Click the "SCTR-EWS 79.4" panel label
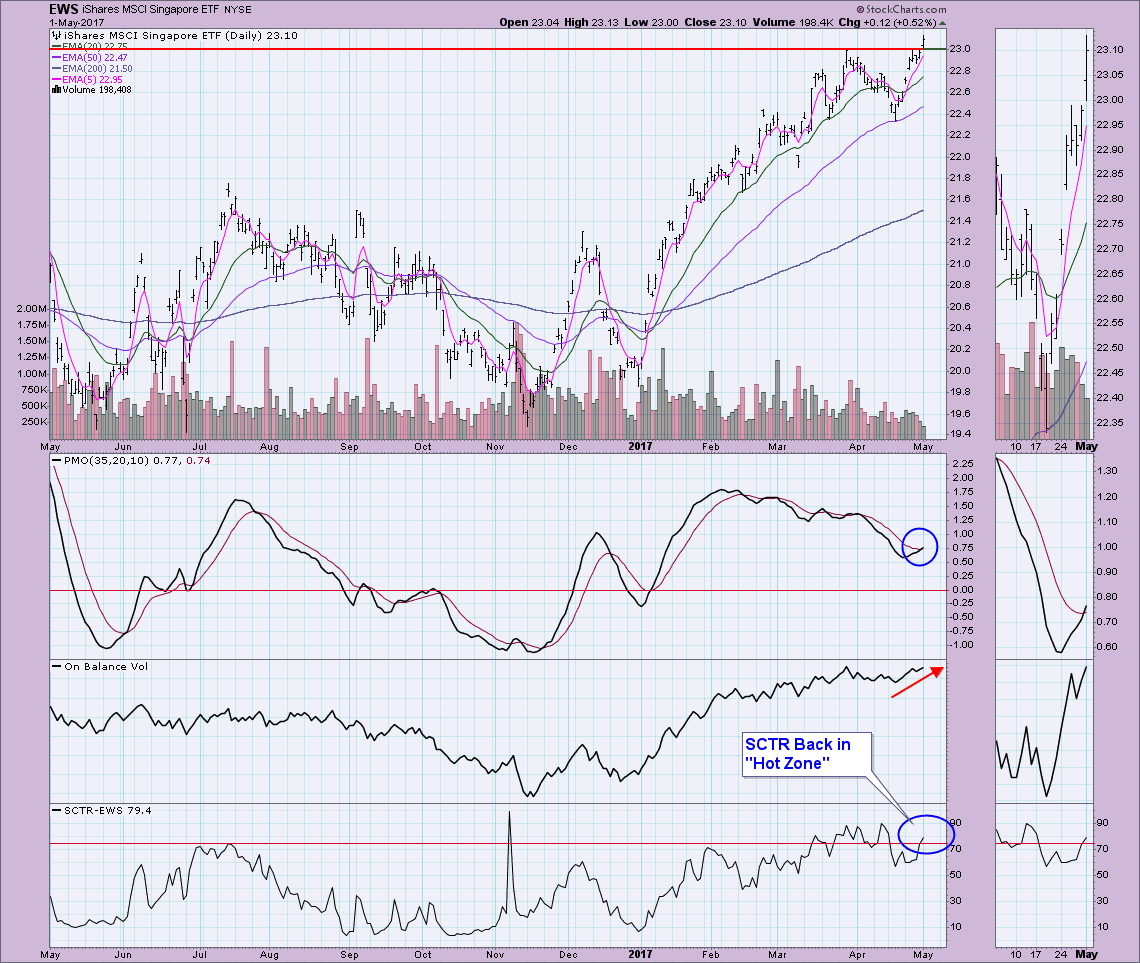 [108, 810]
